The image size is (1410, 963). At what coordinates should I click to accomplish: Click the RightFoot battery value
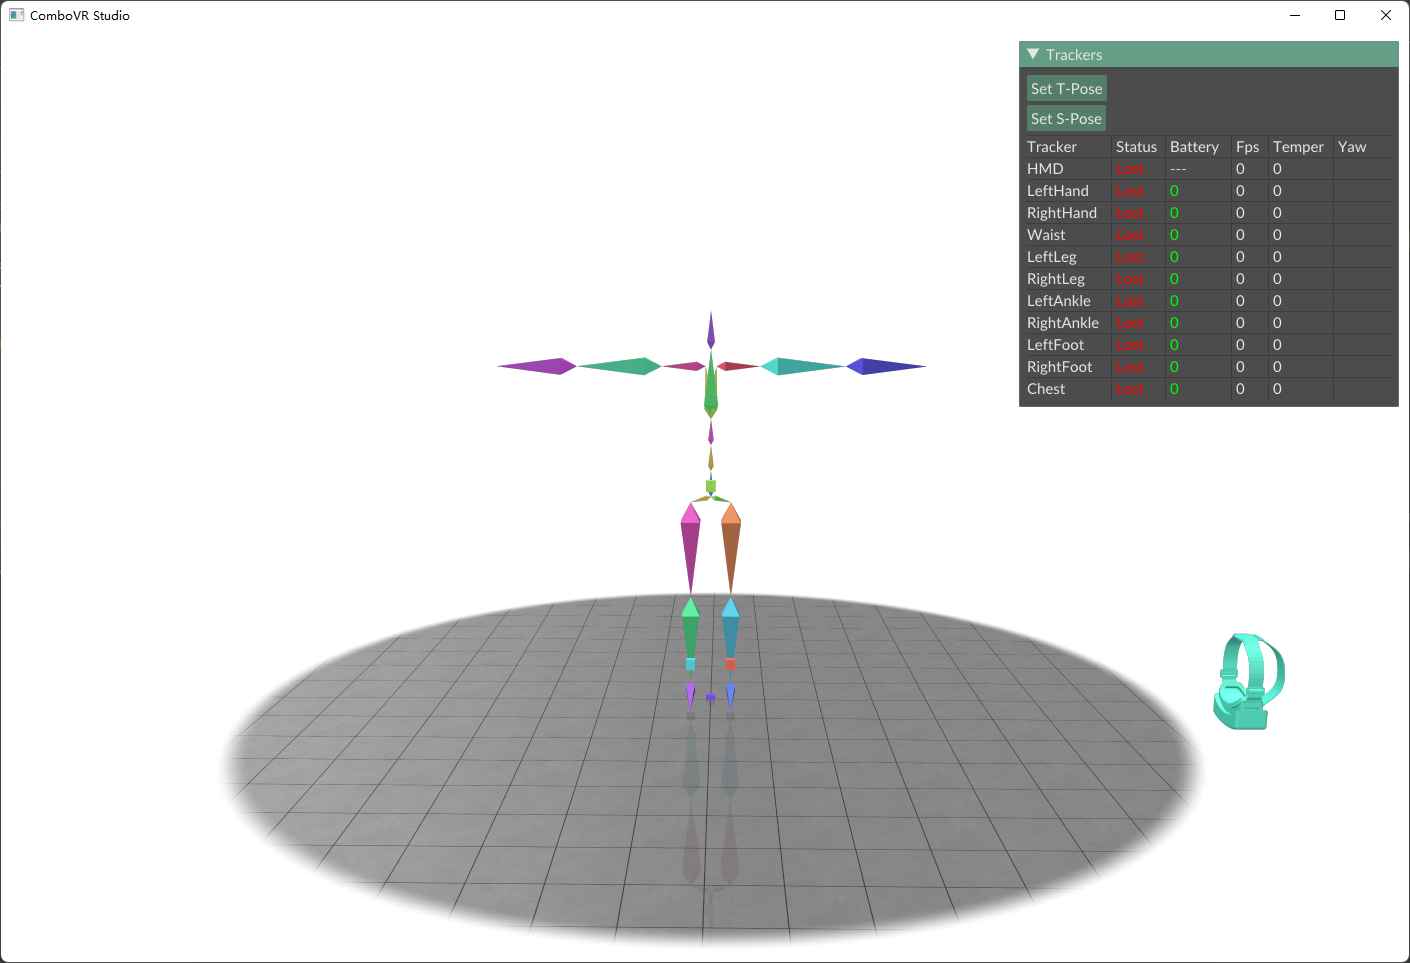coord(1174,367)
